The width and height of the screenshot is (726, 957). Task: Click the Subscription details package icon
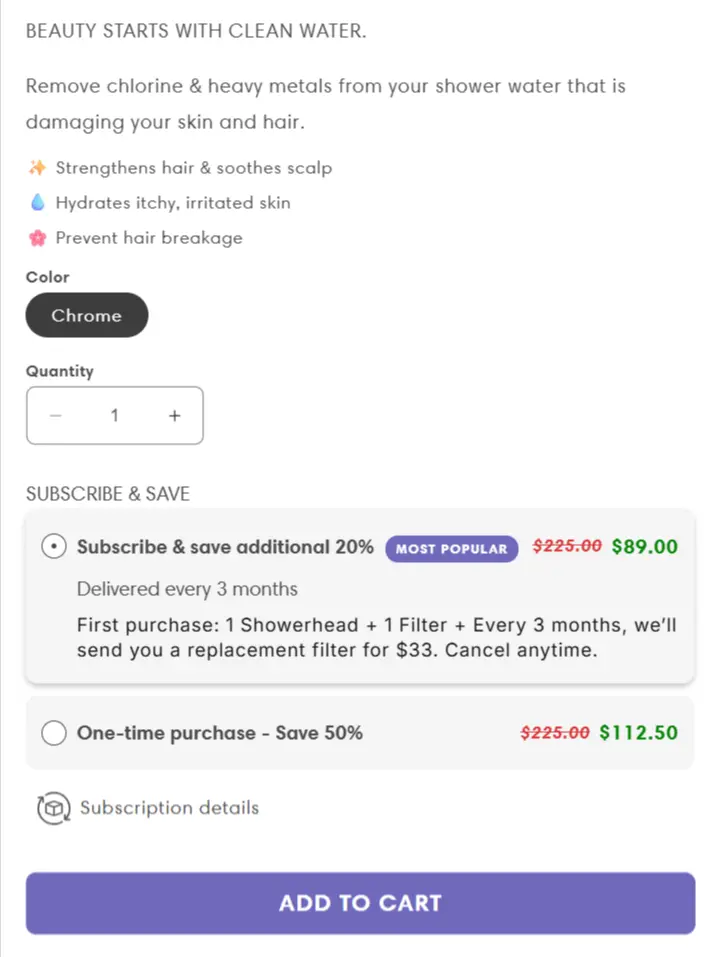click(x=52, y=807)
